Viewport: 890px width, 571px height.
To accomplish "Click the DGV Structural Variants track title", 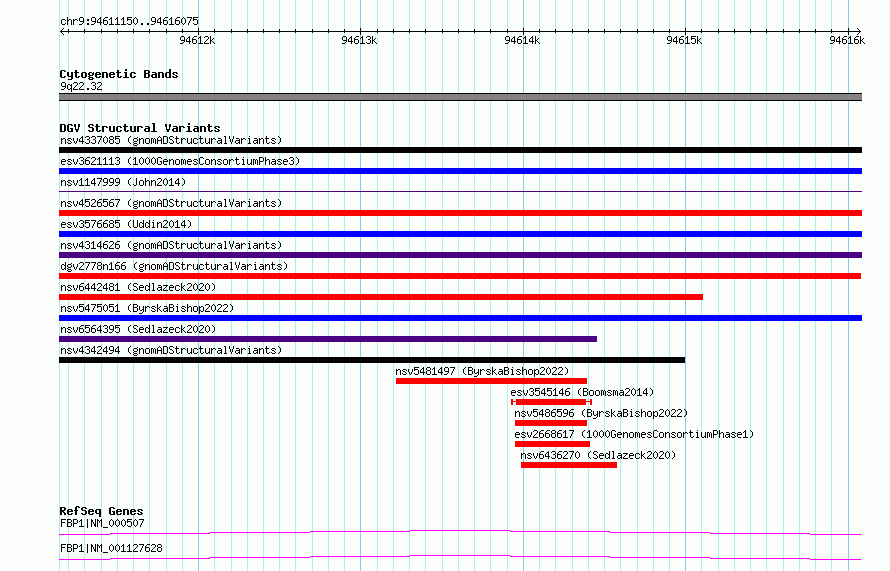I will pyautogui.click(x=140, y=128).
